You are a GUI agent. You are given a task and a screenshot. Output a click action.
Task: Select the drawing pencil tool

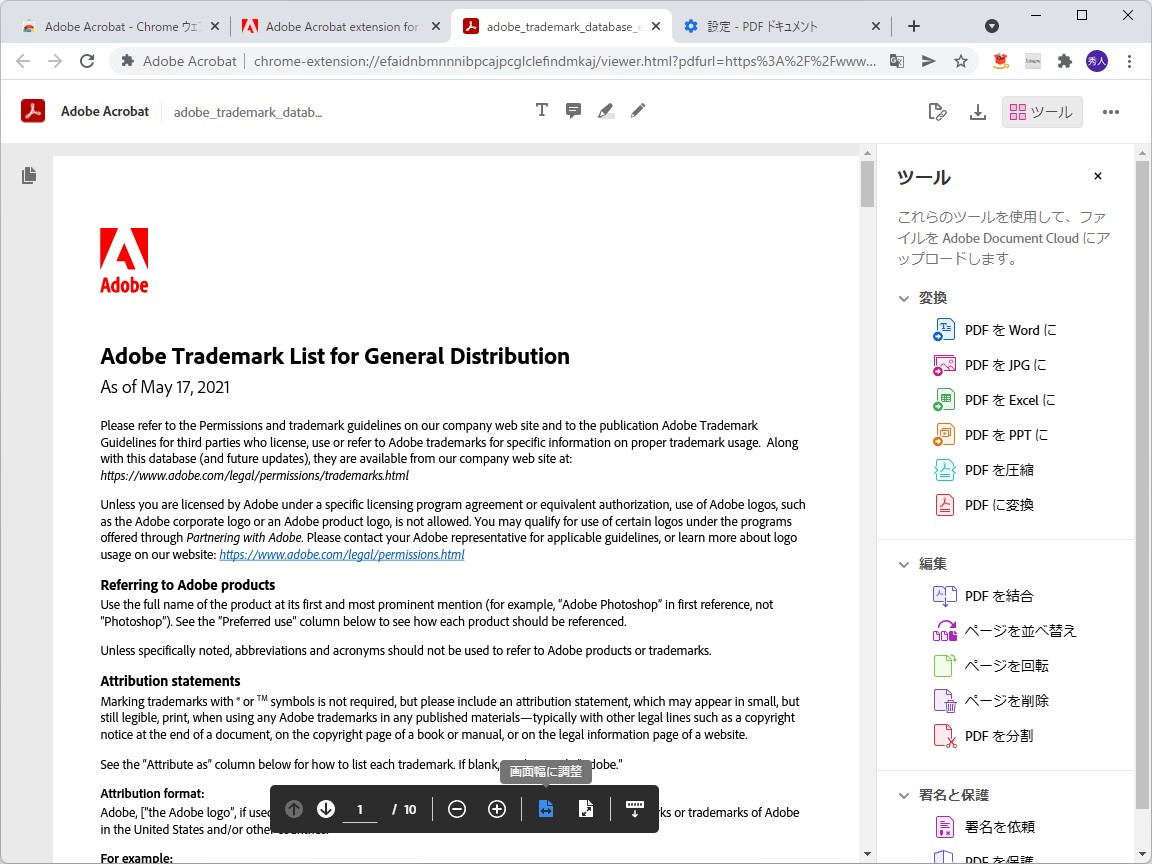[637, 110]
